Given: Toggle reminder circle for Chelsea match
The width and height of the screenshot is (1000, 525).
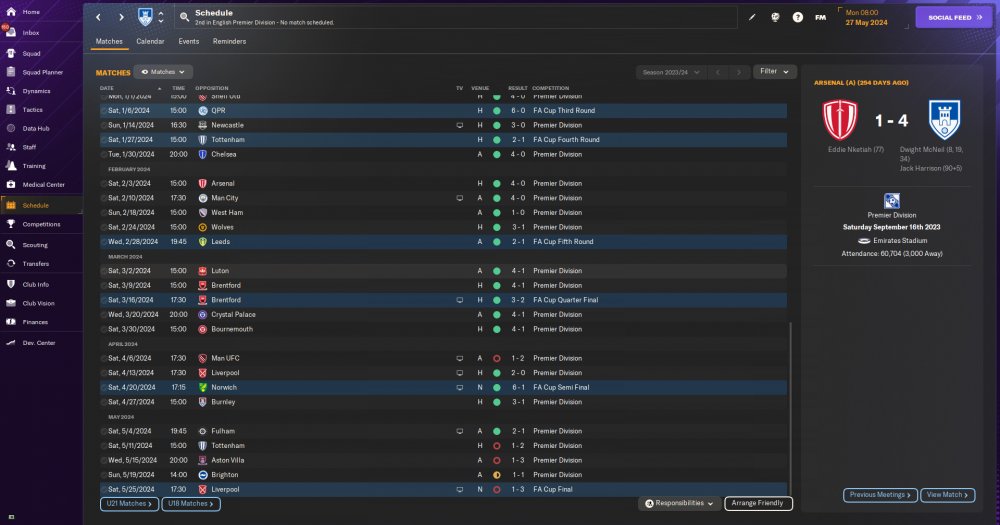Looking at the screenshot, I should click(104, 154).
